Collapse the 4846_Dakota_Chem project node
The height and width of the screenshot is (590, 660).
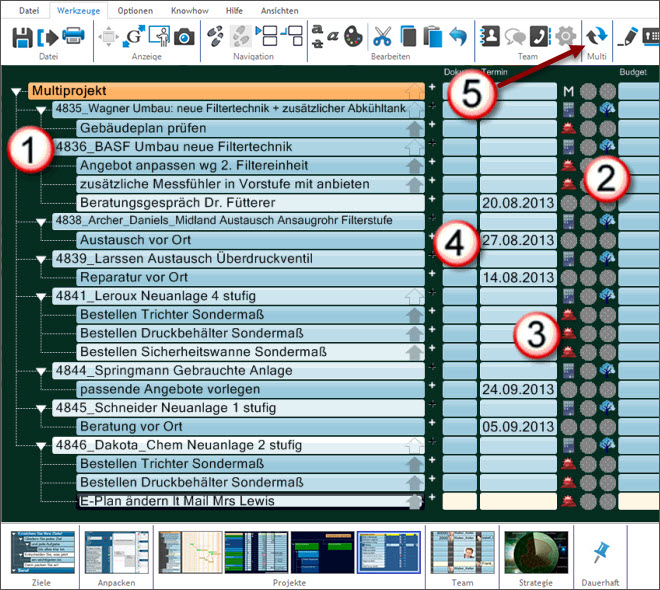[41, 446]
